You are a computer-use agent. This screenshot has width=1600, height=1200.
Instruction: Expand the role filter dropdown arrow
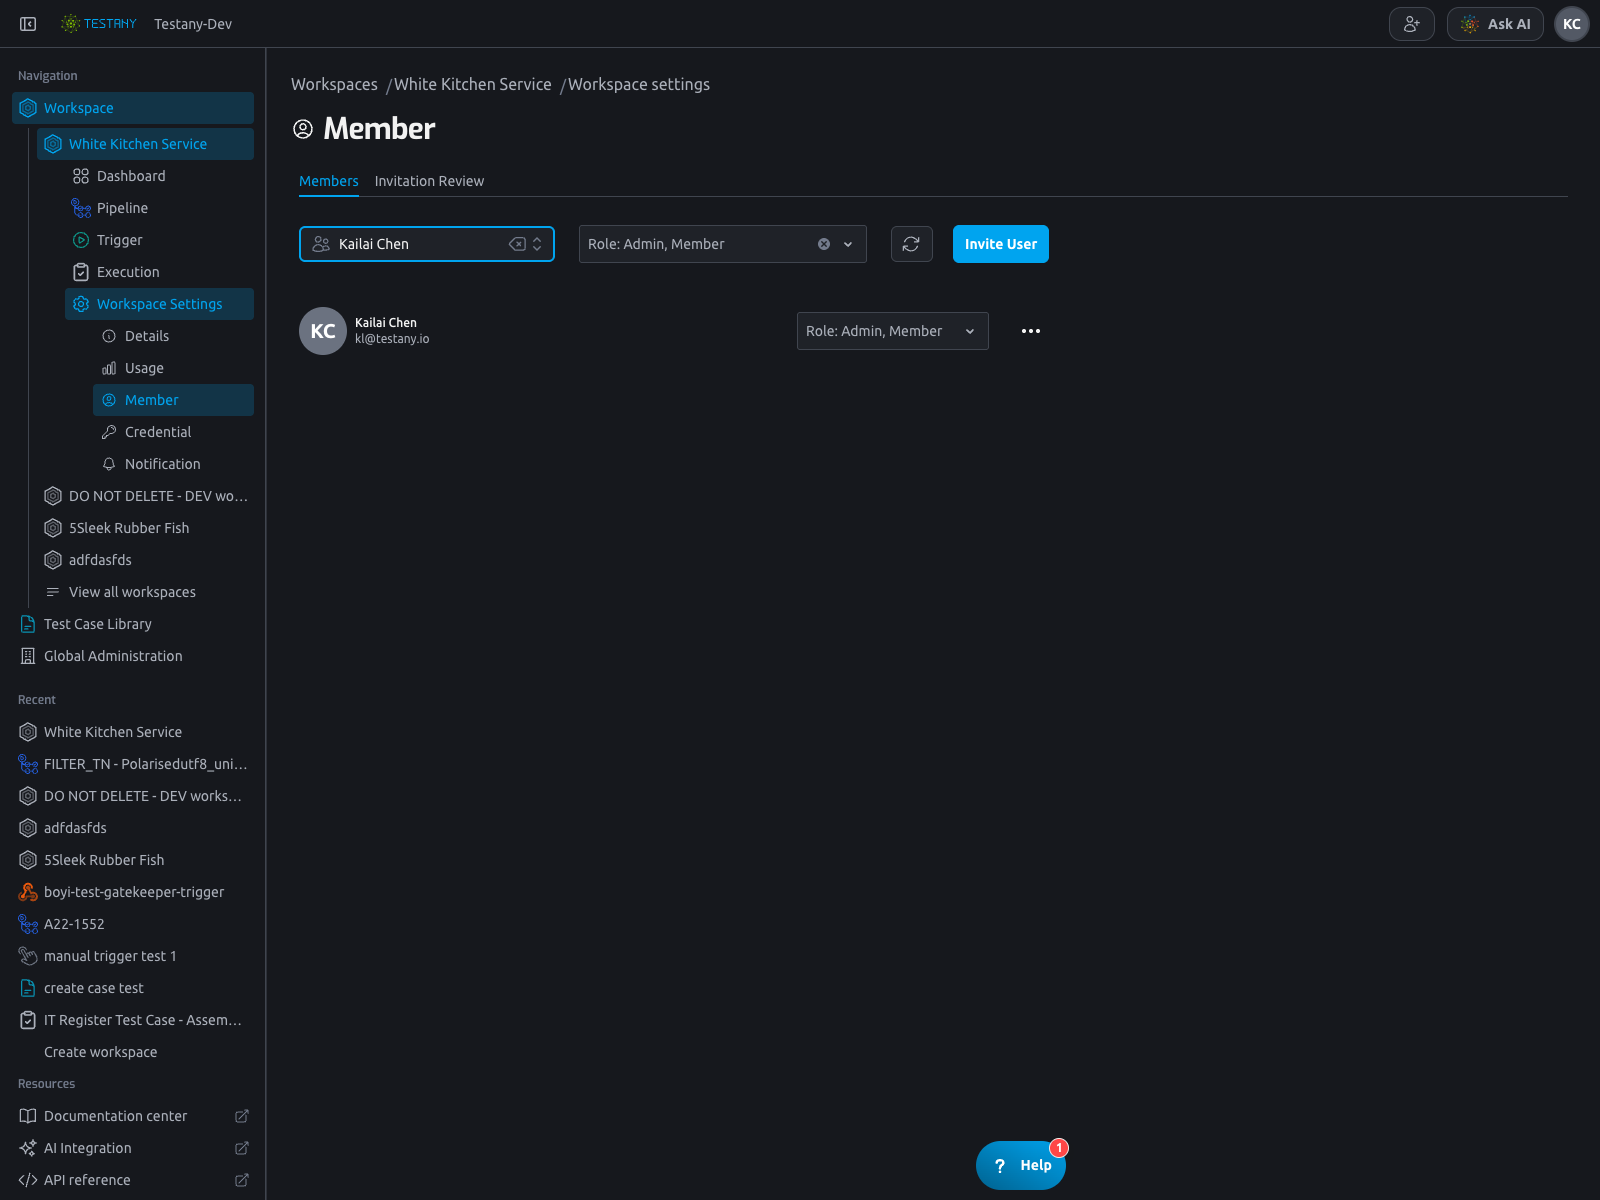[848, 244]
